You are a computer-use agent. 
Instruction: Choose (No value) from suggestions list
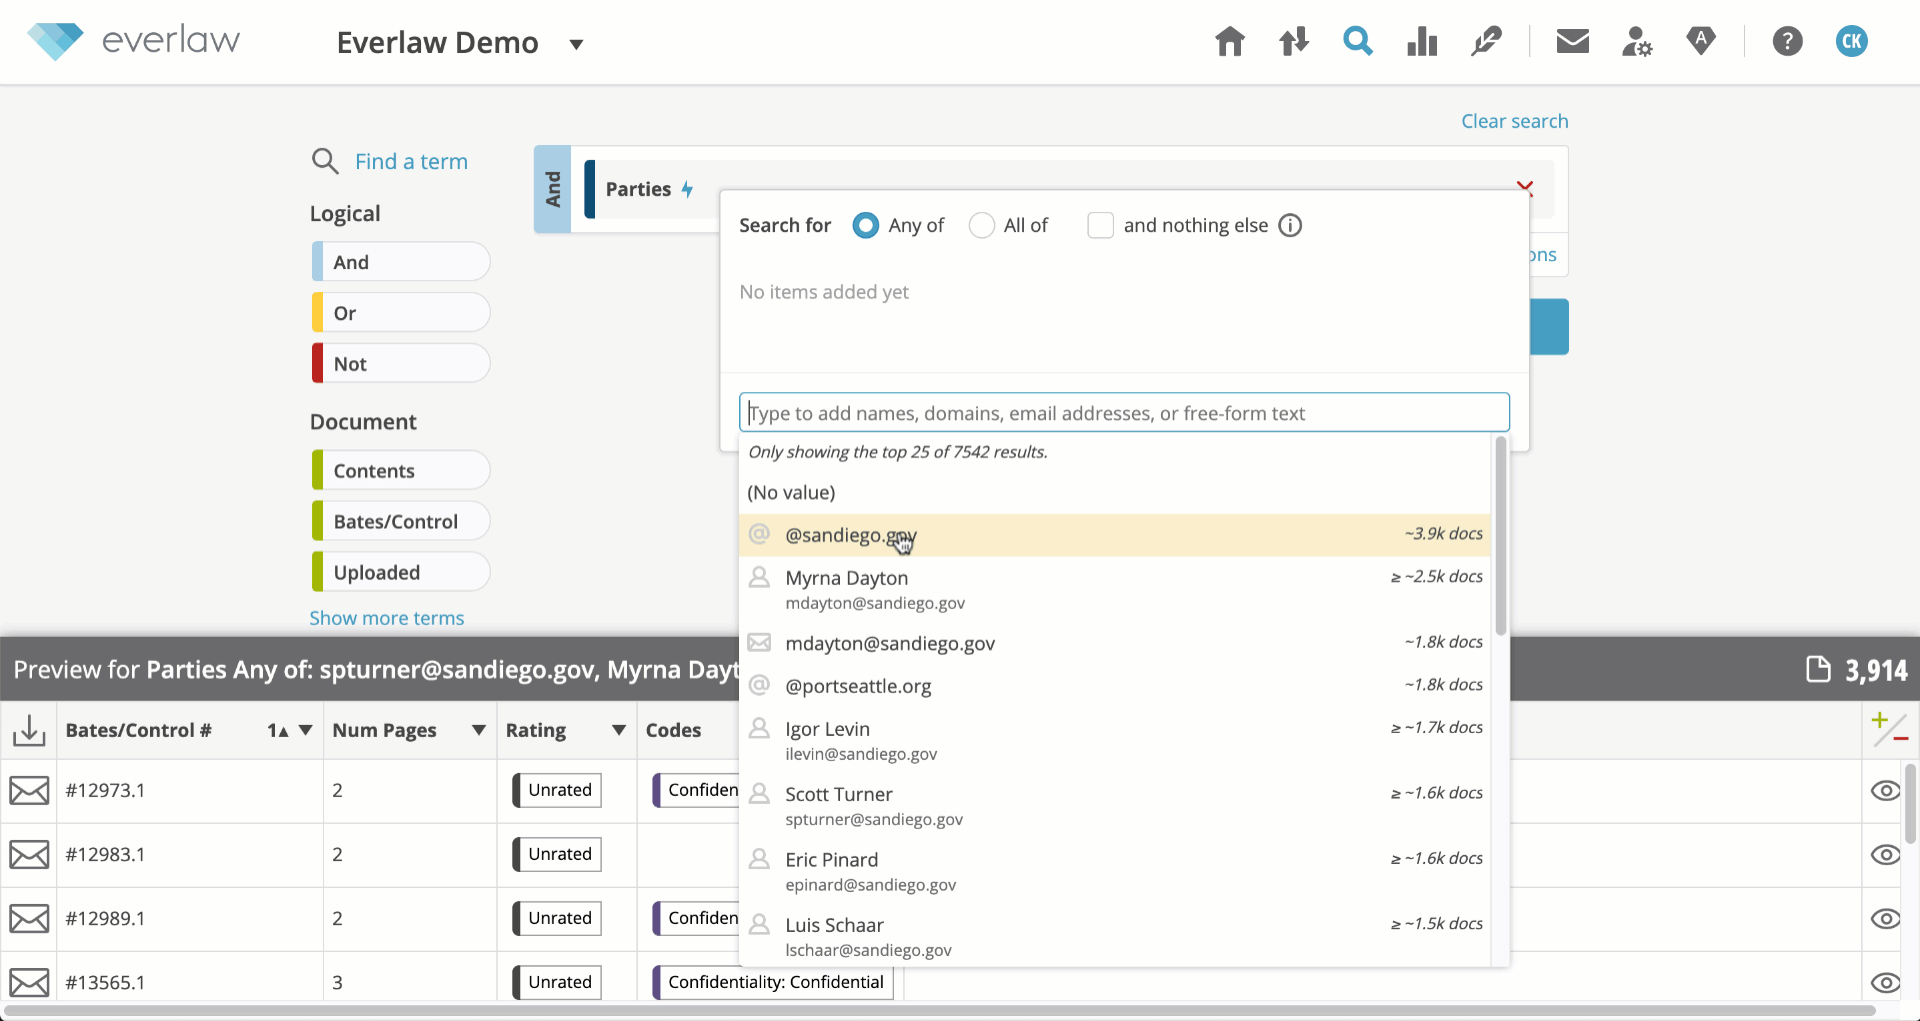[1114, 492]
